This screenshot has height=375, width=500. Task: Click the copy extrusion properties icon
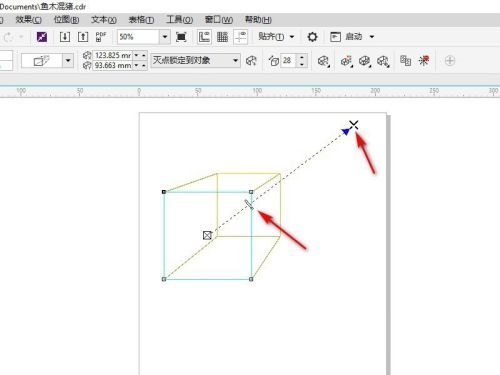405,61
